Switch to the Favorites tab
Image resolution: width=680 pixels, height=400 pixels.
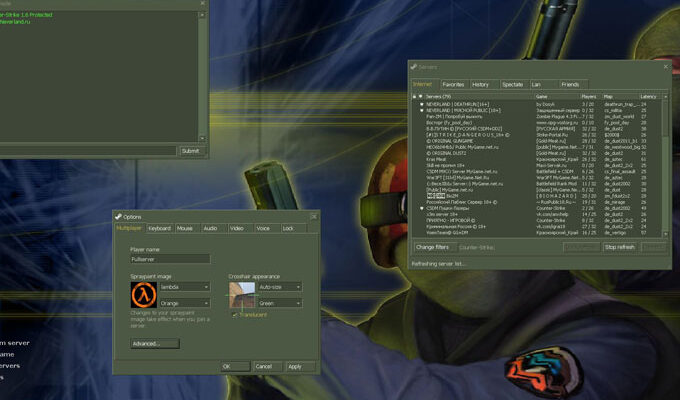coord(453,84)
